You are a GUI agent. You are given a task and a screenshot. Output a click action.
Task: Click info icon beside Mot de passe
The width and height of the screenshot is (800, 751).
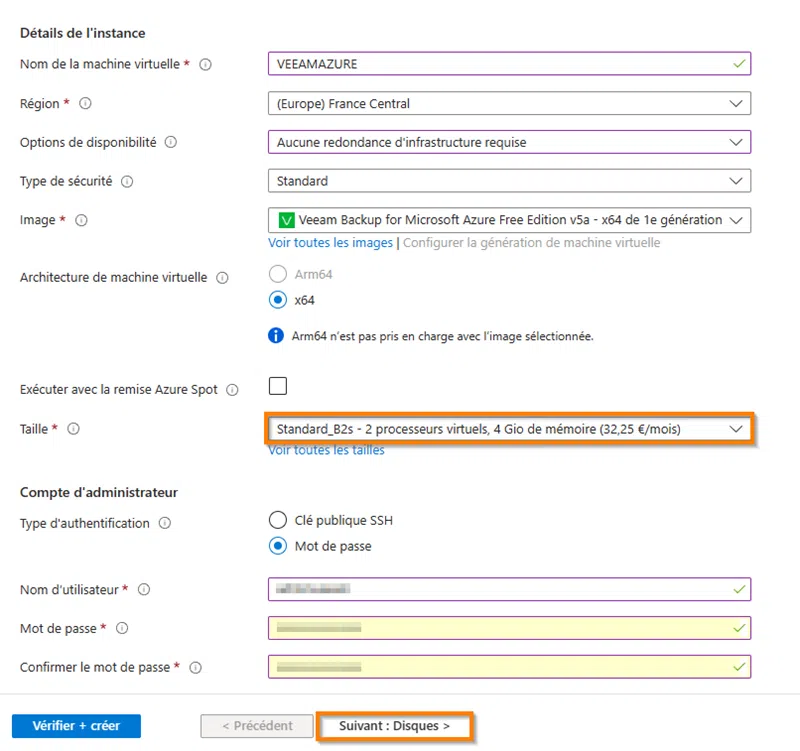[x=122, y=628]
